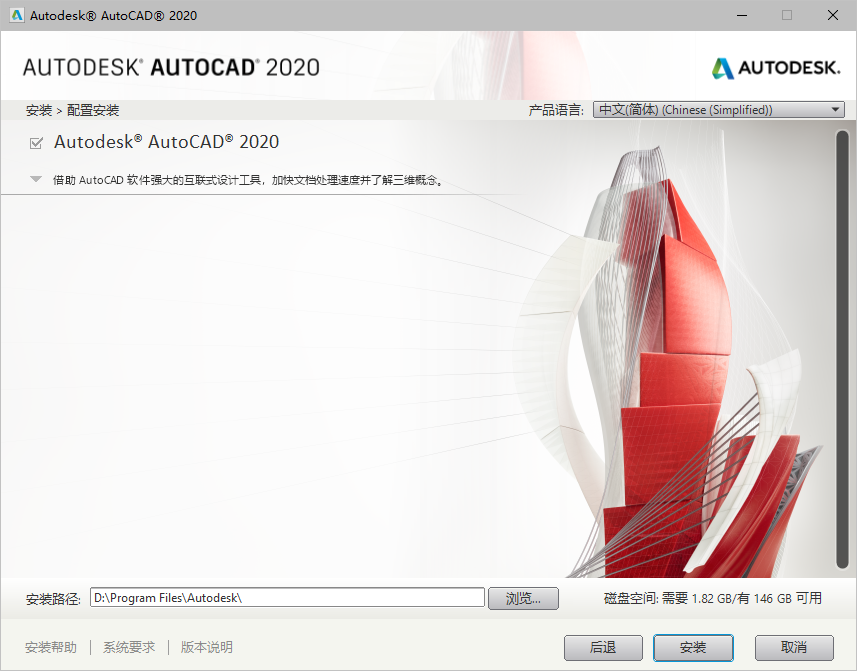Screen dimensions: 857x671
Task: Expand the AutoCAD product description disclosure arrow
Action: [35, 178]
